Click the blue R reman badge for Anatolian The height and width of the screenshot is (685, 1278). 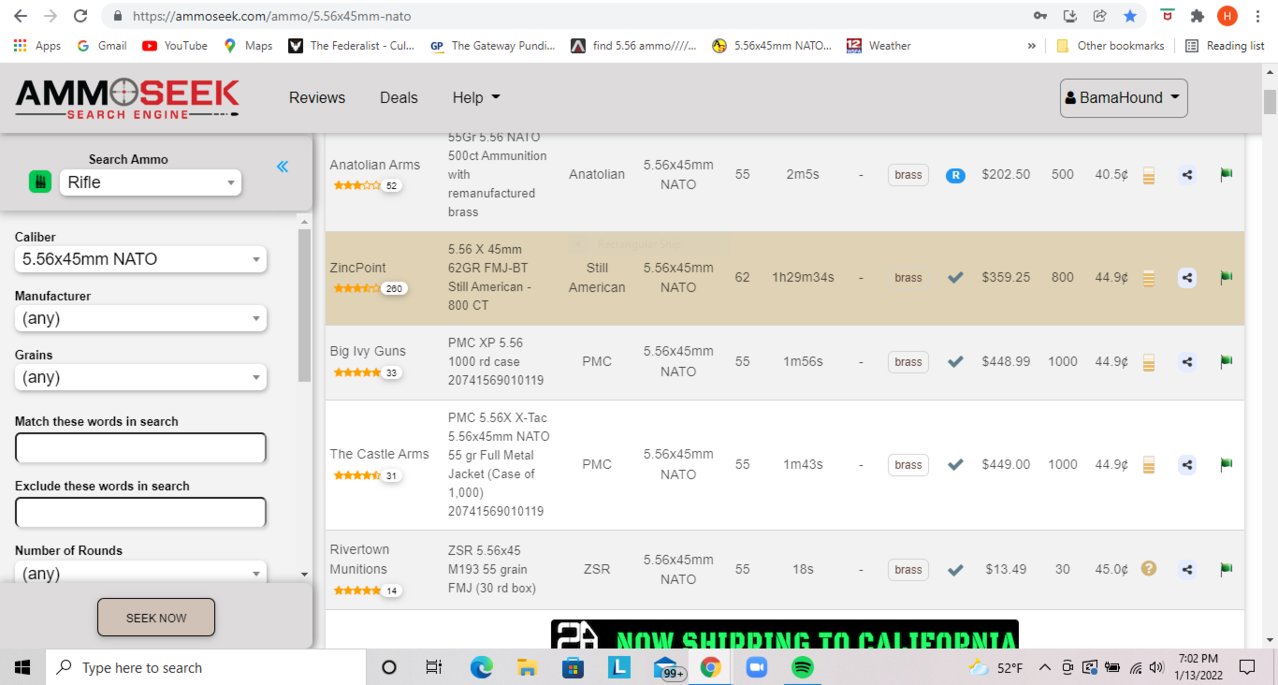pos(955,175)
